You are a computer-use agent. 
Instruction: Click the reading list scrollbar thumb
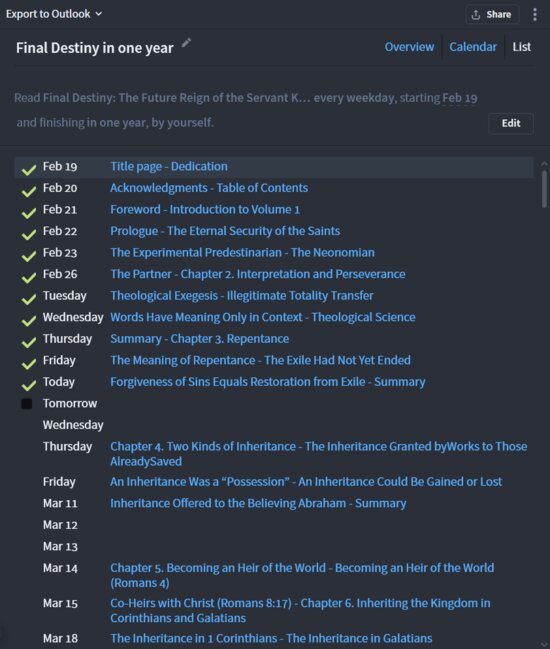pyautogui.click(x=544, y=188)
